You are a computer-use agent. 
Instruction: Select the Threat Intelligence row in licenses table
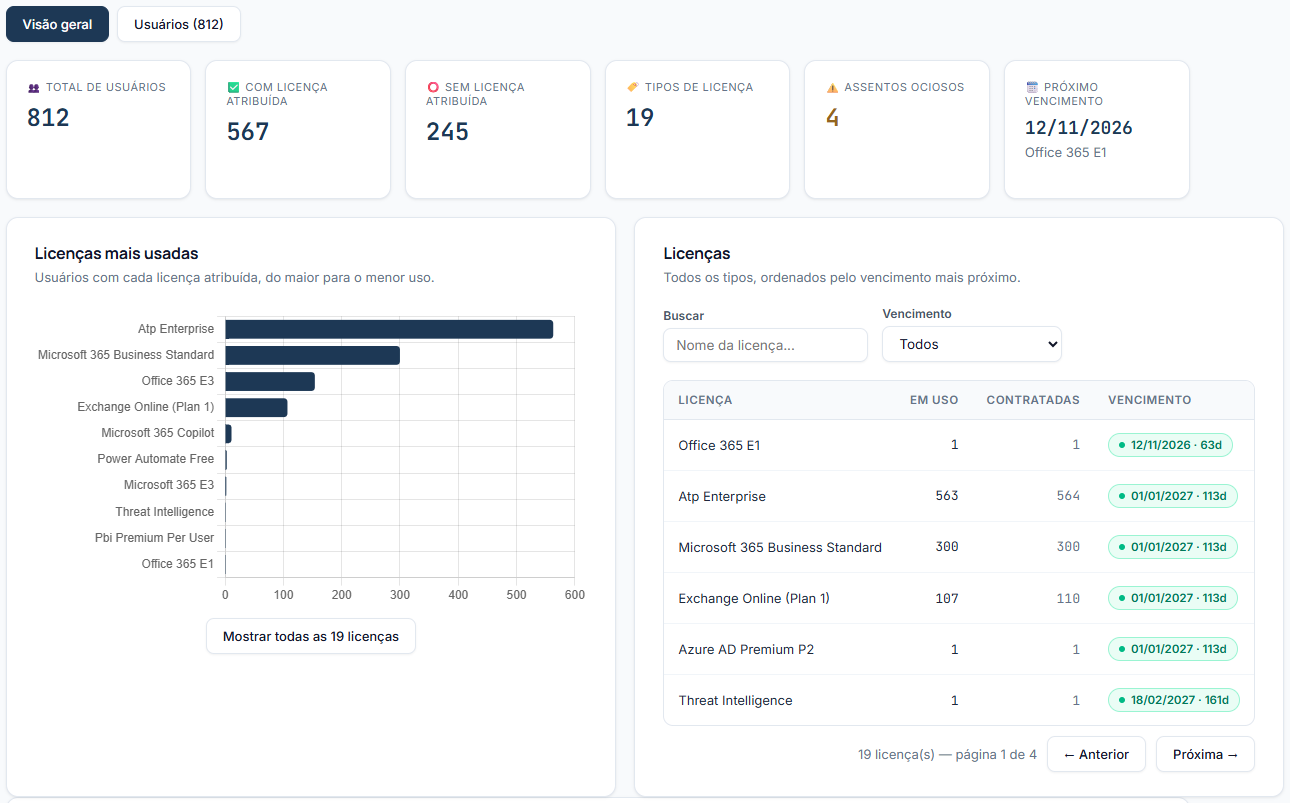pyautogui.click(x=959, y=700)
